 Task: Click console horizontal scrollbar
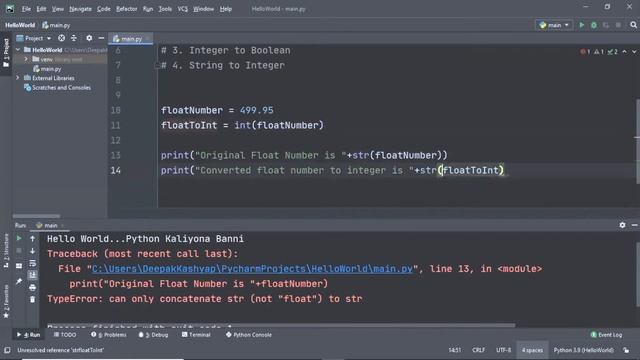click(x=281, y=326)
